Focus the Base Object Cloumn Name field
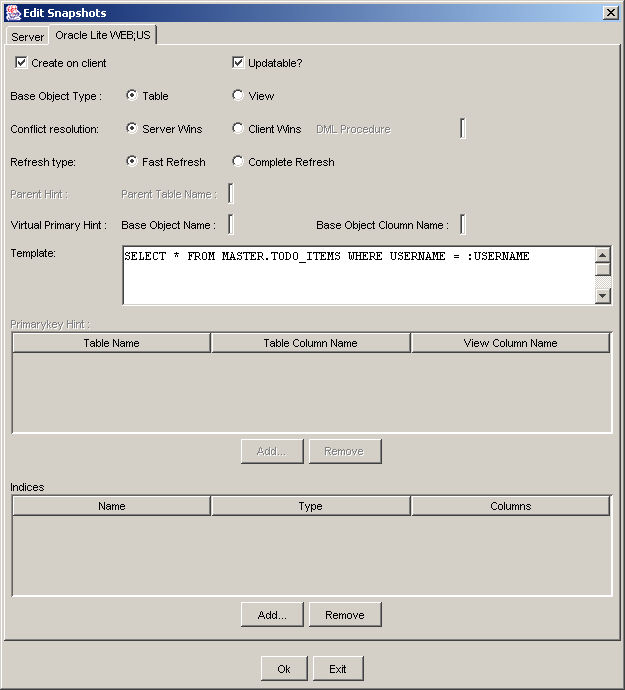This screenshot has width=625, height=690. coord(463,224)
